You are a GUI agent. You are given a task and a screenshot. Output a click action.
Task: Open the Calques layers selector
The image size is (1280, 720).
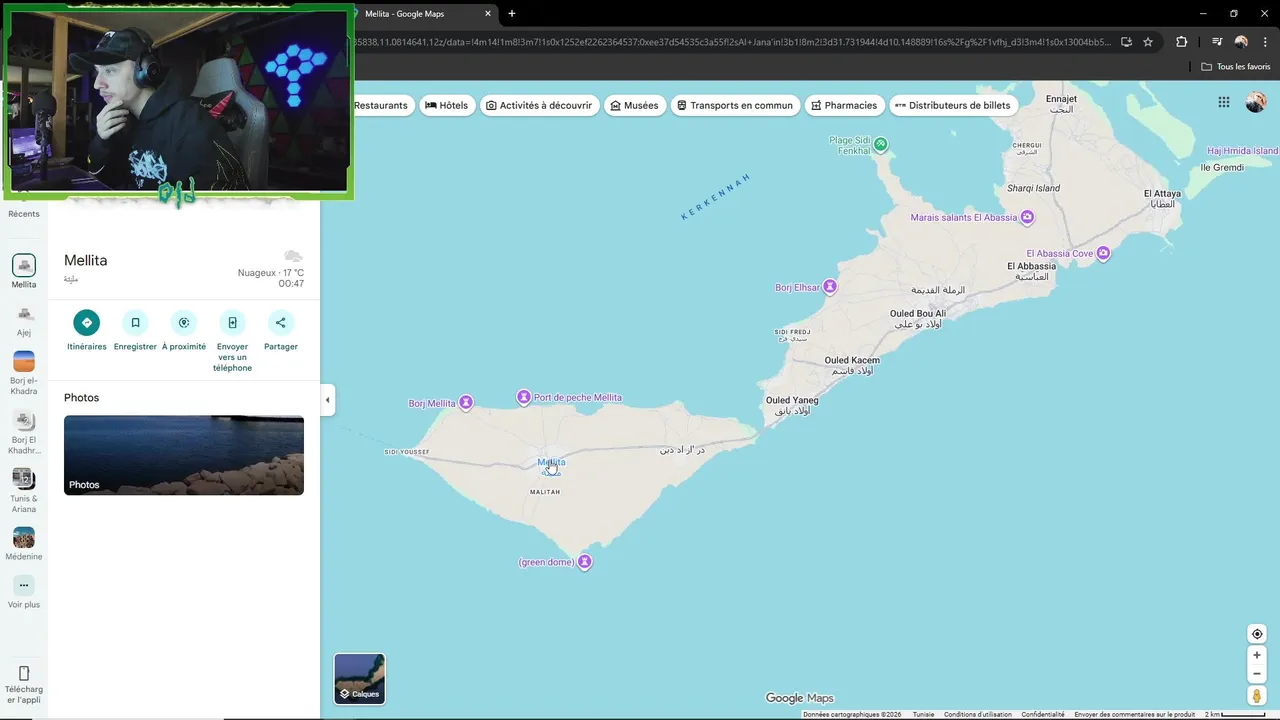click(359, 679)
